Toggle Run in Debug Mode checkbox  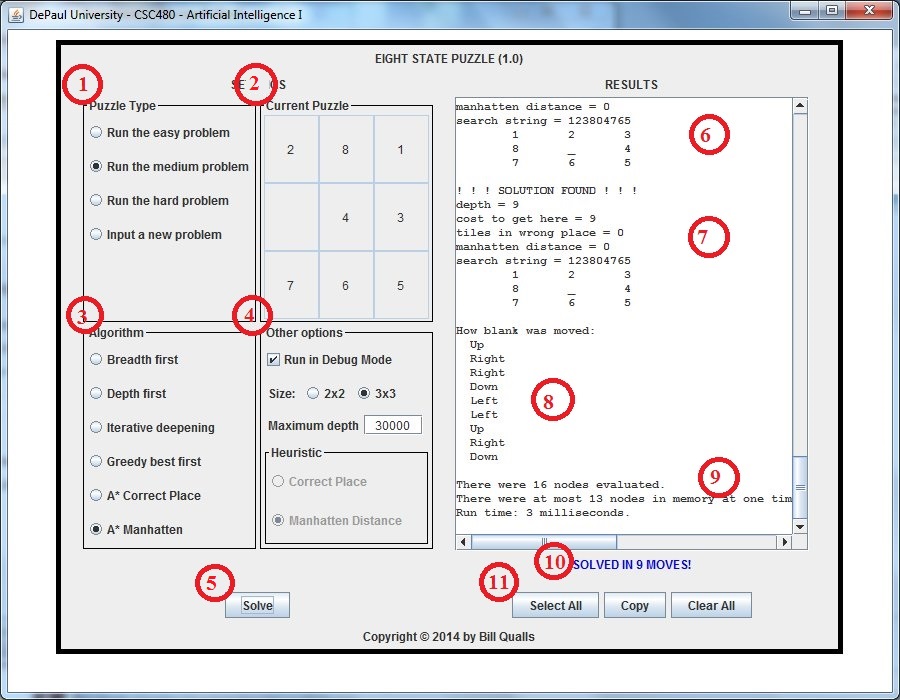[274, 360]
